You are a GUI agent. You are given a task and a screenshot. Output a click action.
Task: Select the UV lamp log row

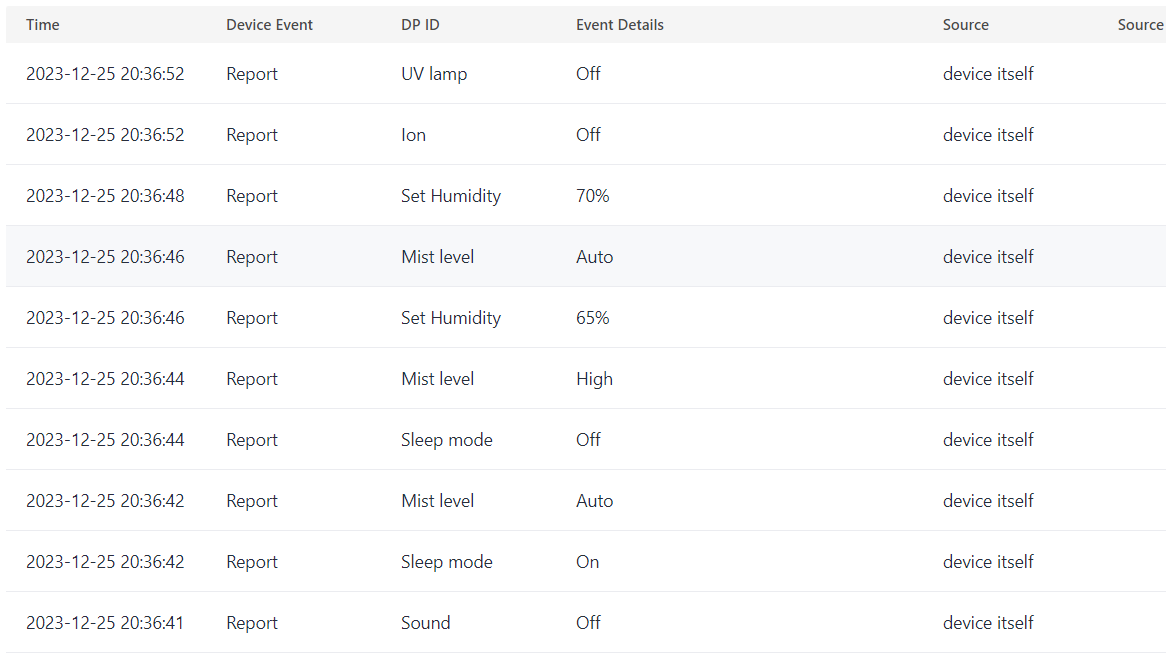click(x=434, y=74)
